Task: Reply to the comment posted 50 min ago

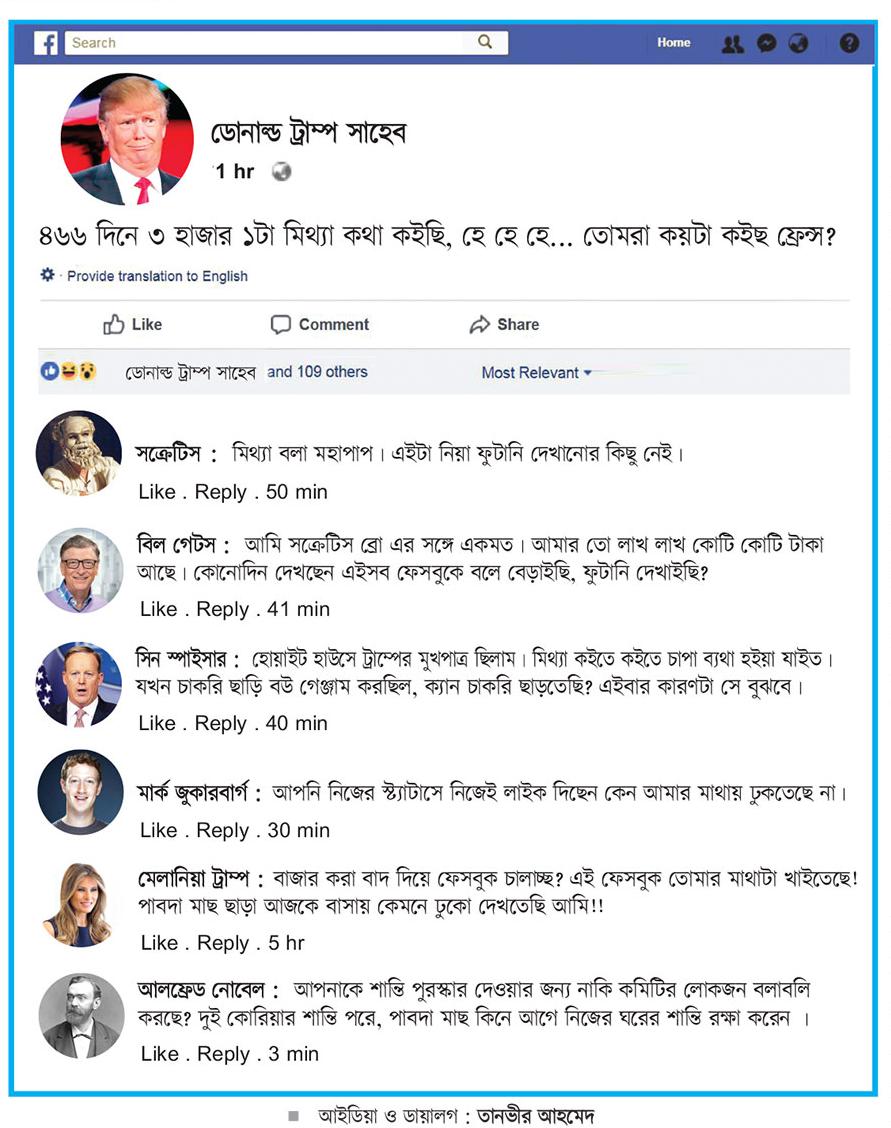Action: coord(221,493)
